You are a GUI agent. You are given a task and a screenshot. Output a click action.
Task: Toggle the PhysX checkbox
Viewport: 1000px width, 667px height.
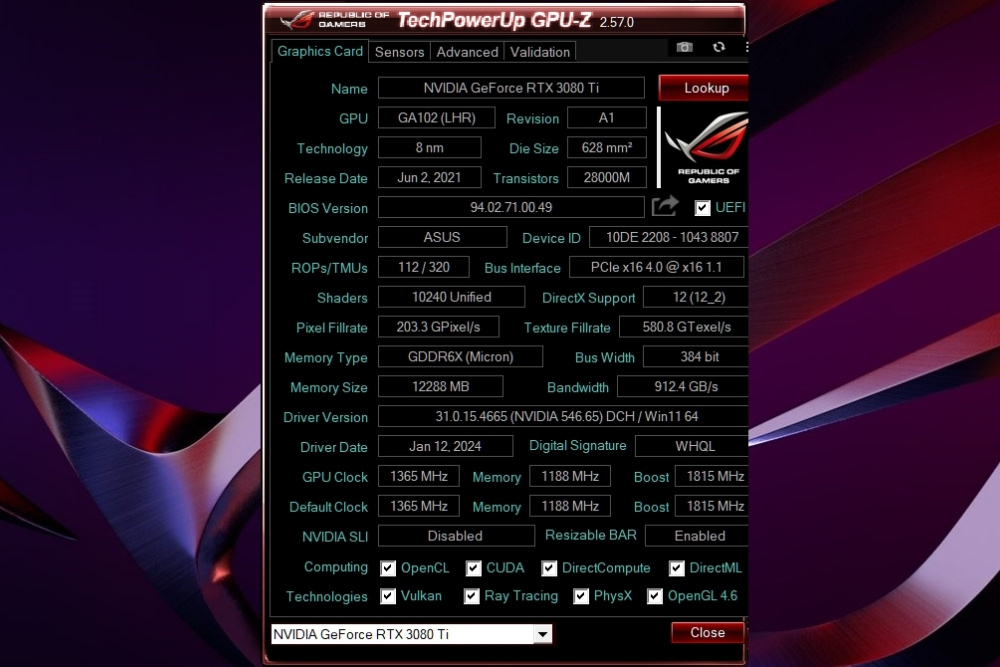[580, 596]
